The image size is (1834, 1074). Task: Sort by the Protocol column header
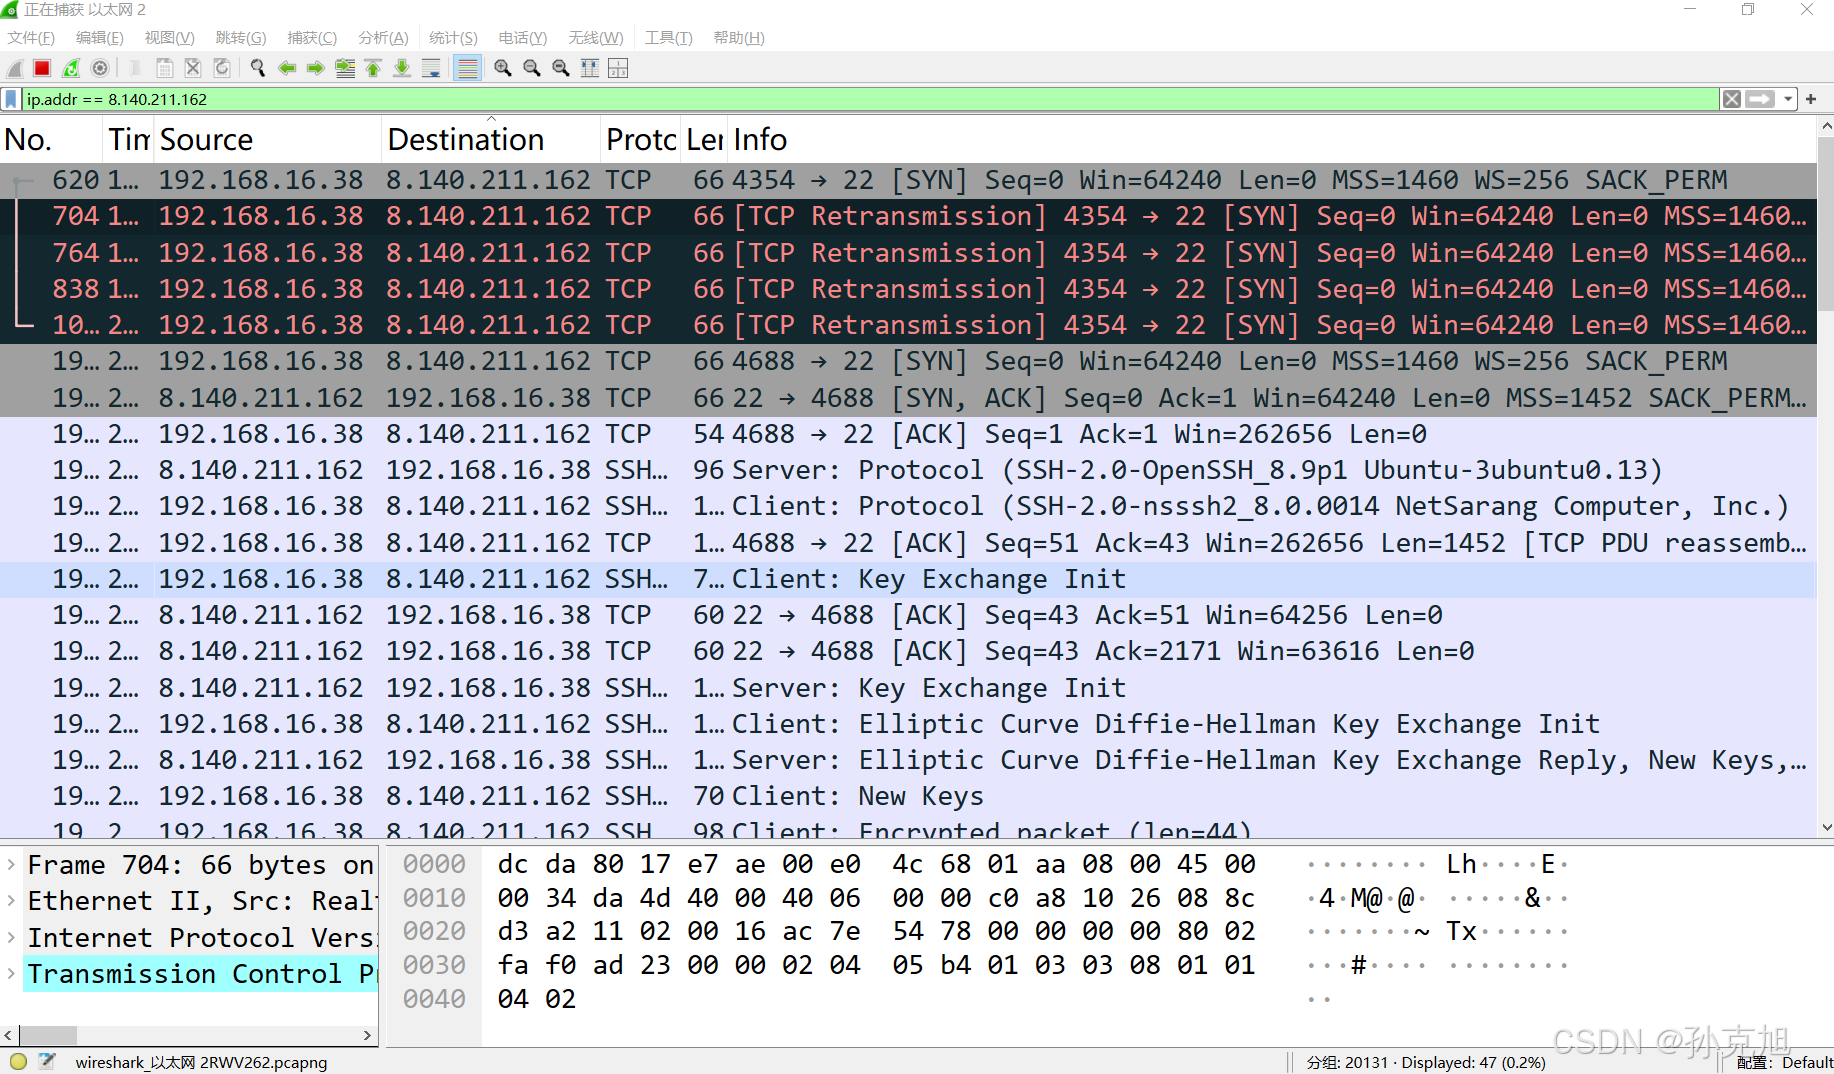pos(642,140)
